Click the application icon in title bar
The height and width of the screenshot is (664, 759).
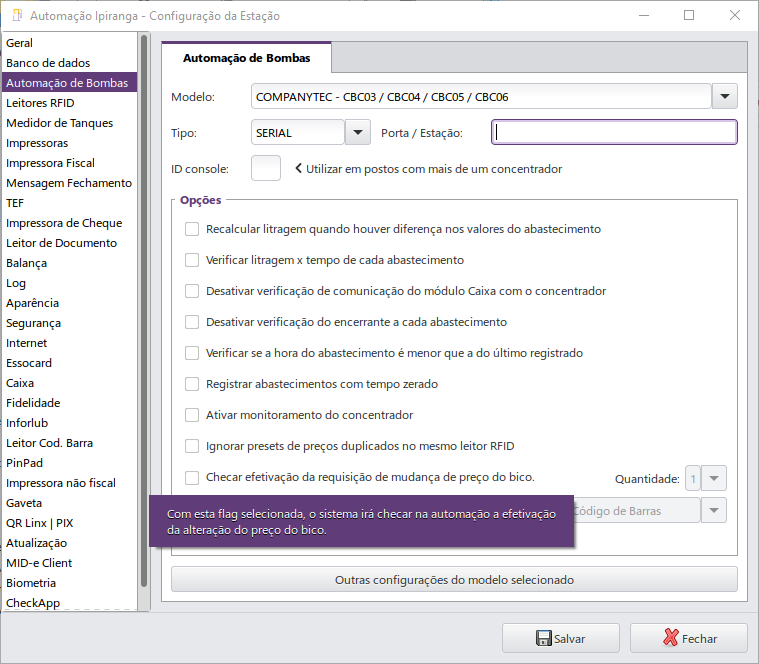(17, 15)
